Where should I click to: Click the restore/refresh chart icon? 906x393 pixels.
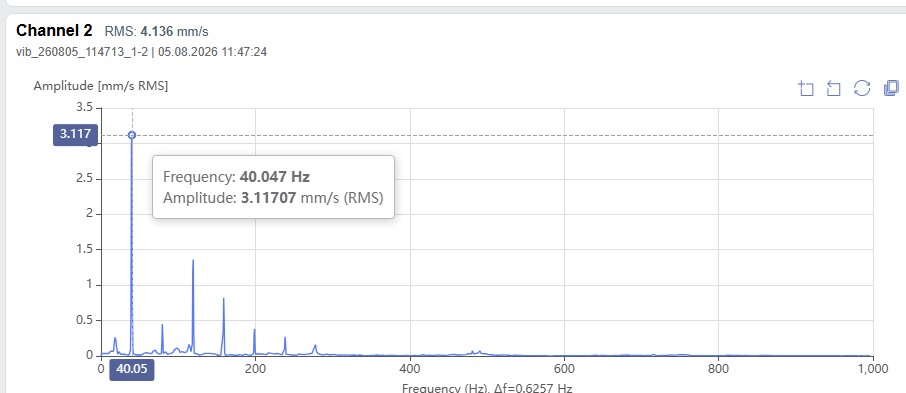[x=862, y=88]
